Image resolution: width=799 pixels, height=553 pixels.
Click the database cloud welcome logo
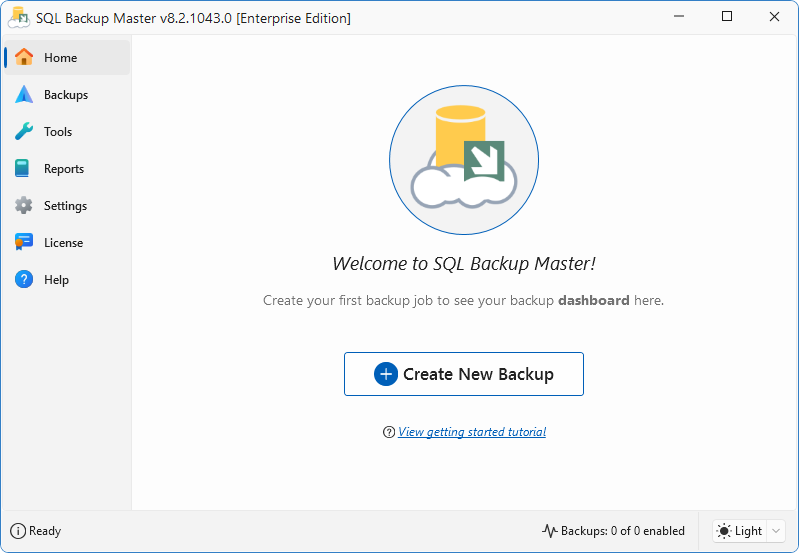coord(464,160)
